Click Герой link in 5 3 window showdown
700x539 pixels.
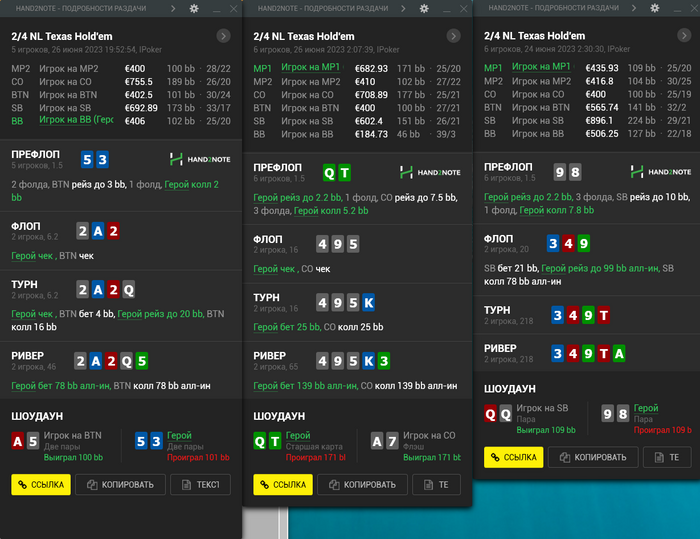click(179, 435)
